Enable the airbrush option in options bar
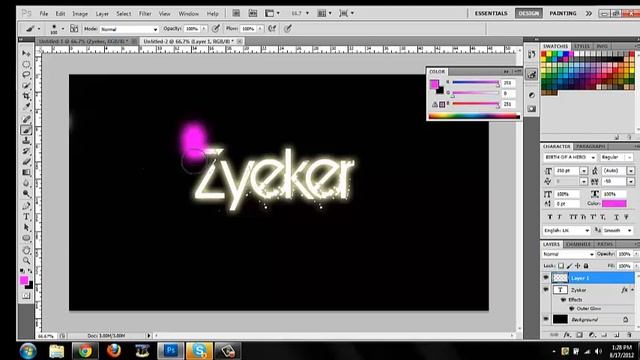 [x=272, y=29]
